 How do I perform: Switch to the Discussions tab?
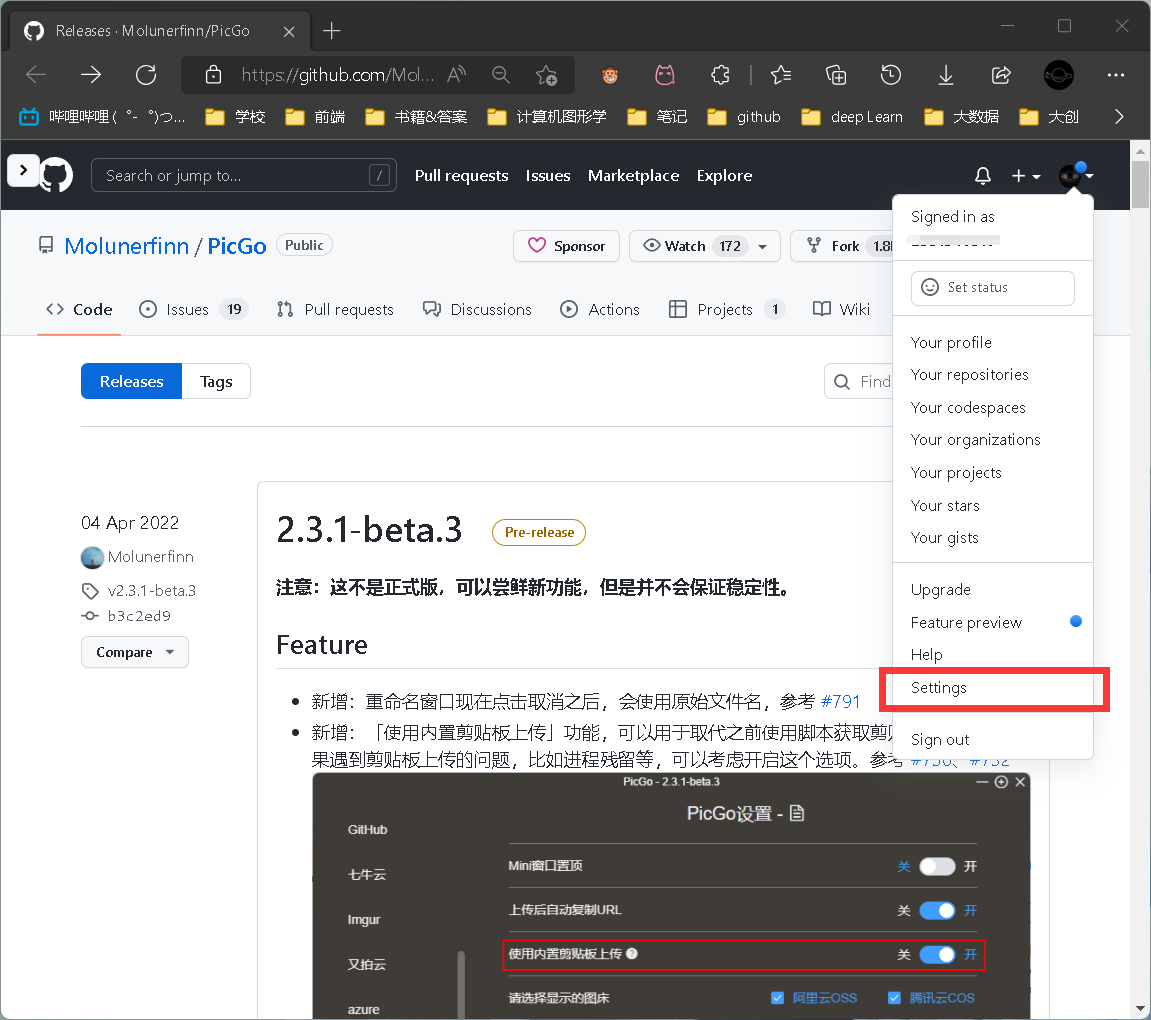point(477,309)
